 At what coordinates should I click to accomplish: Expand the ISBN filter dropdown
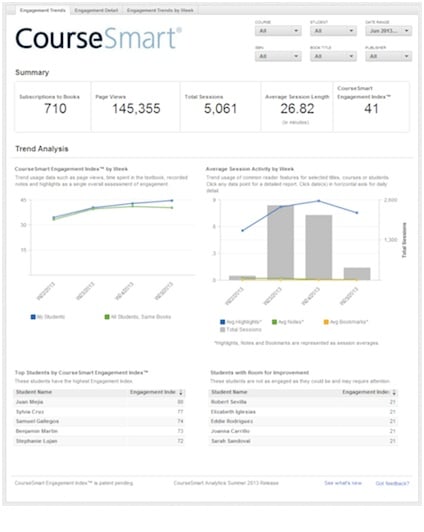click(278, 56)
